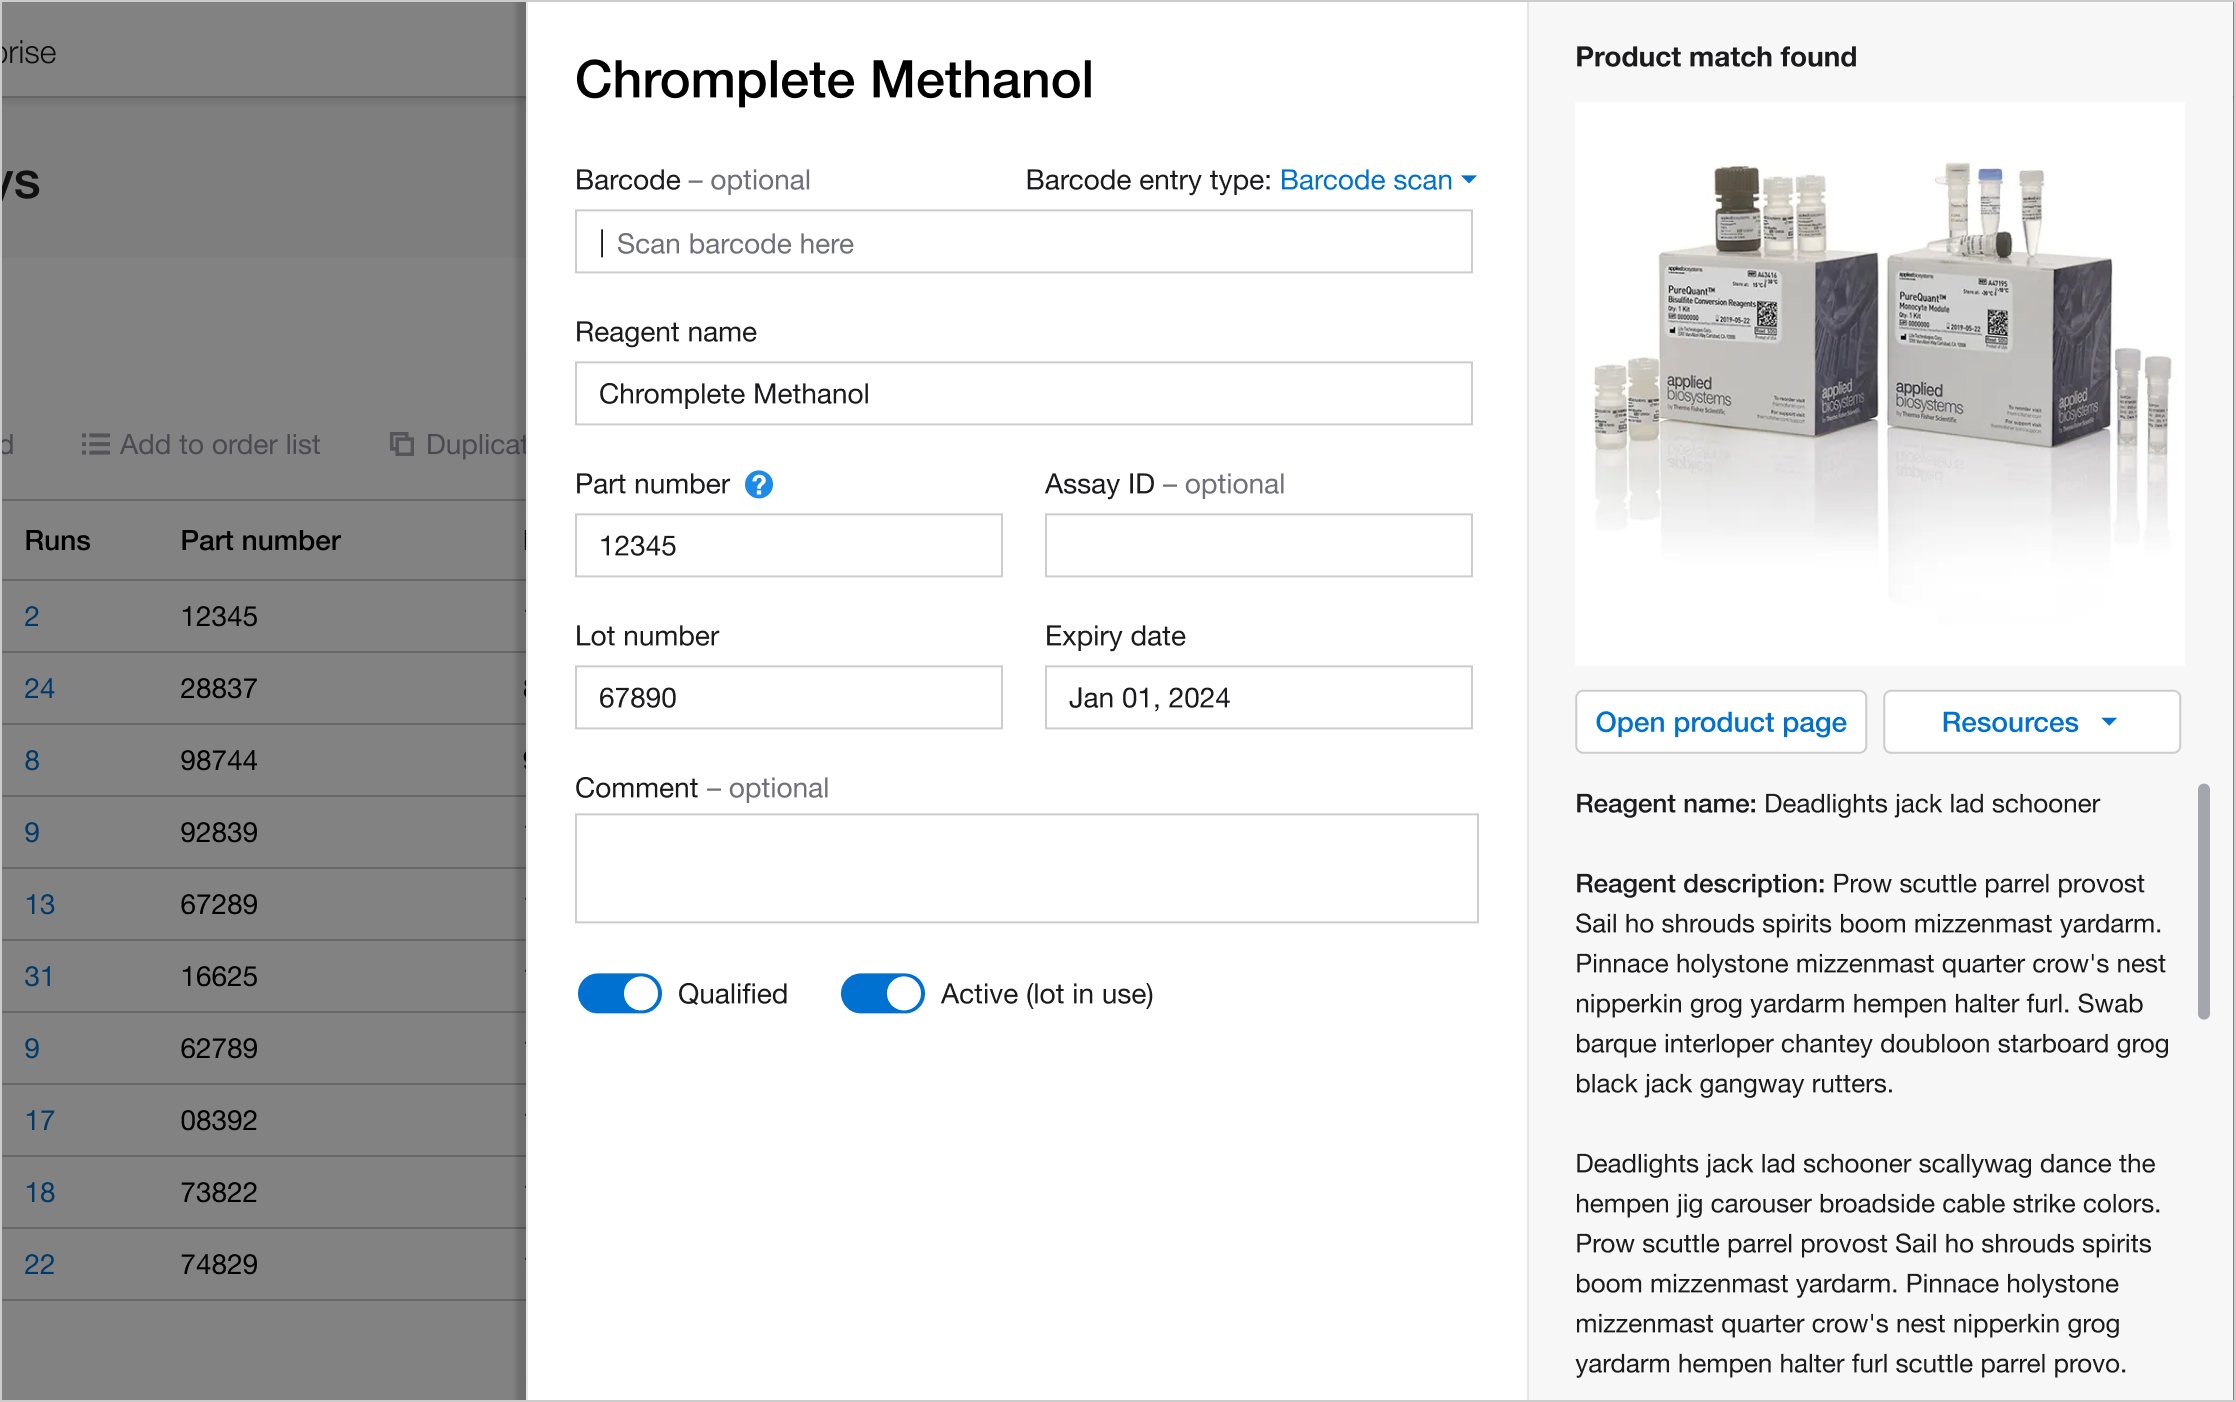Click the Part number input with 12345

(788, 546)
